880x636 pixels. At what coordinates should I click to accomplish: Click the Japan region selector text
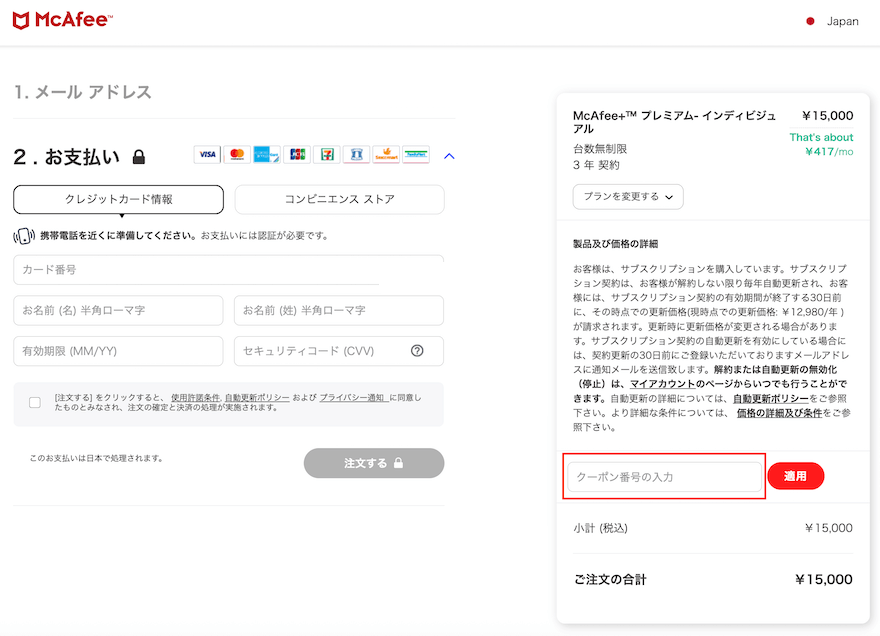[842, 21]
